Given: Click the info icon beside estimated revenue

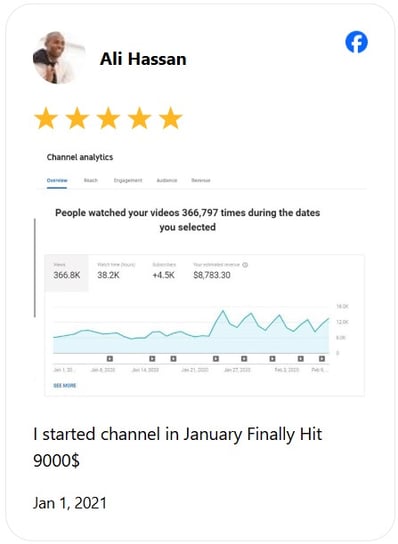Looking at the screenshot, I should 245,265.
